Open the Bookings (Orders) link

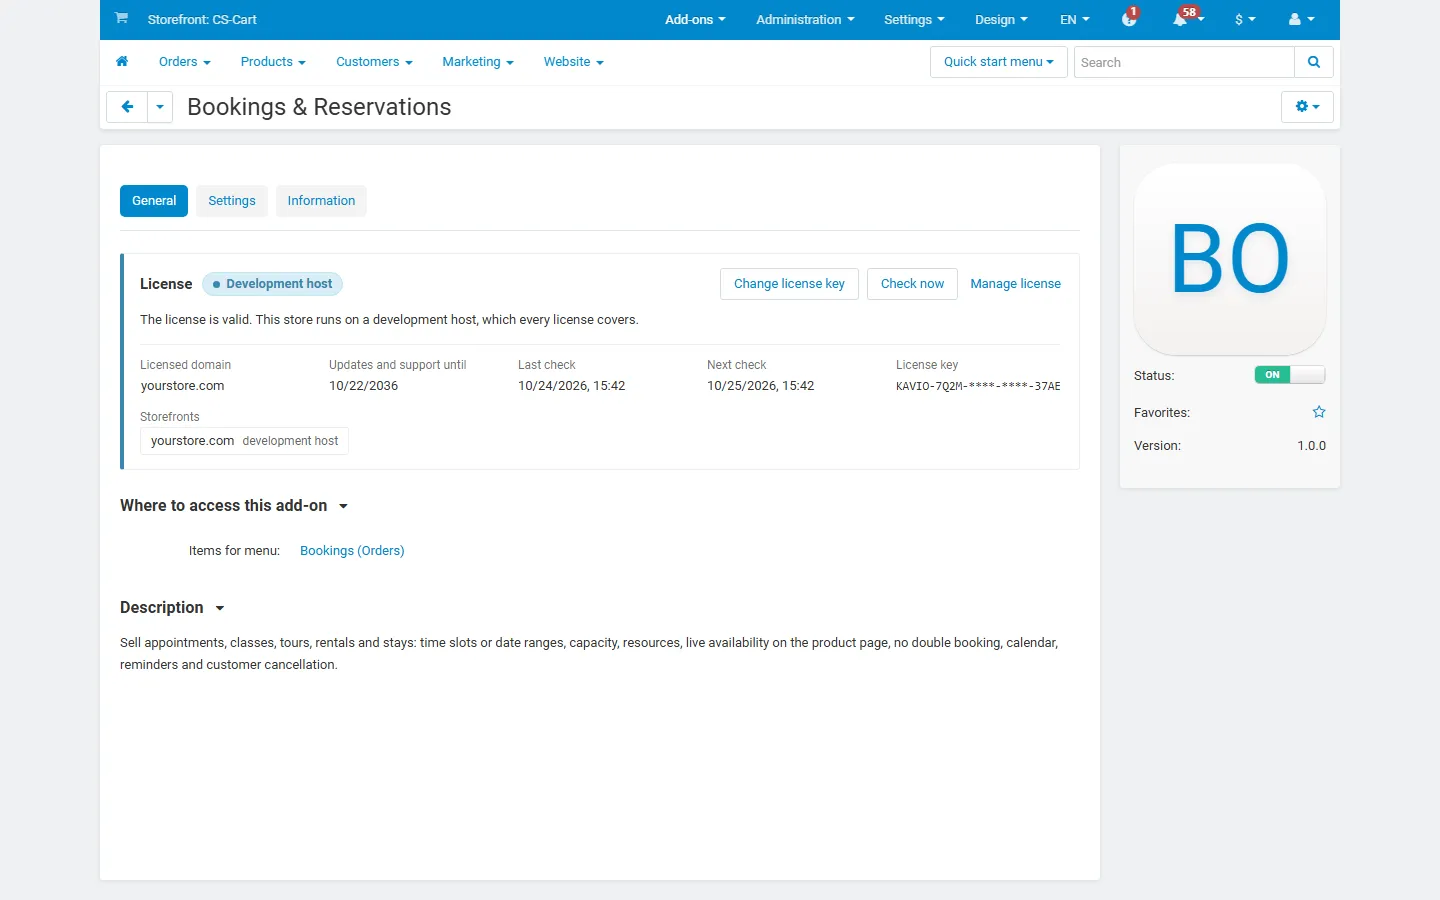point(352,551)
